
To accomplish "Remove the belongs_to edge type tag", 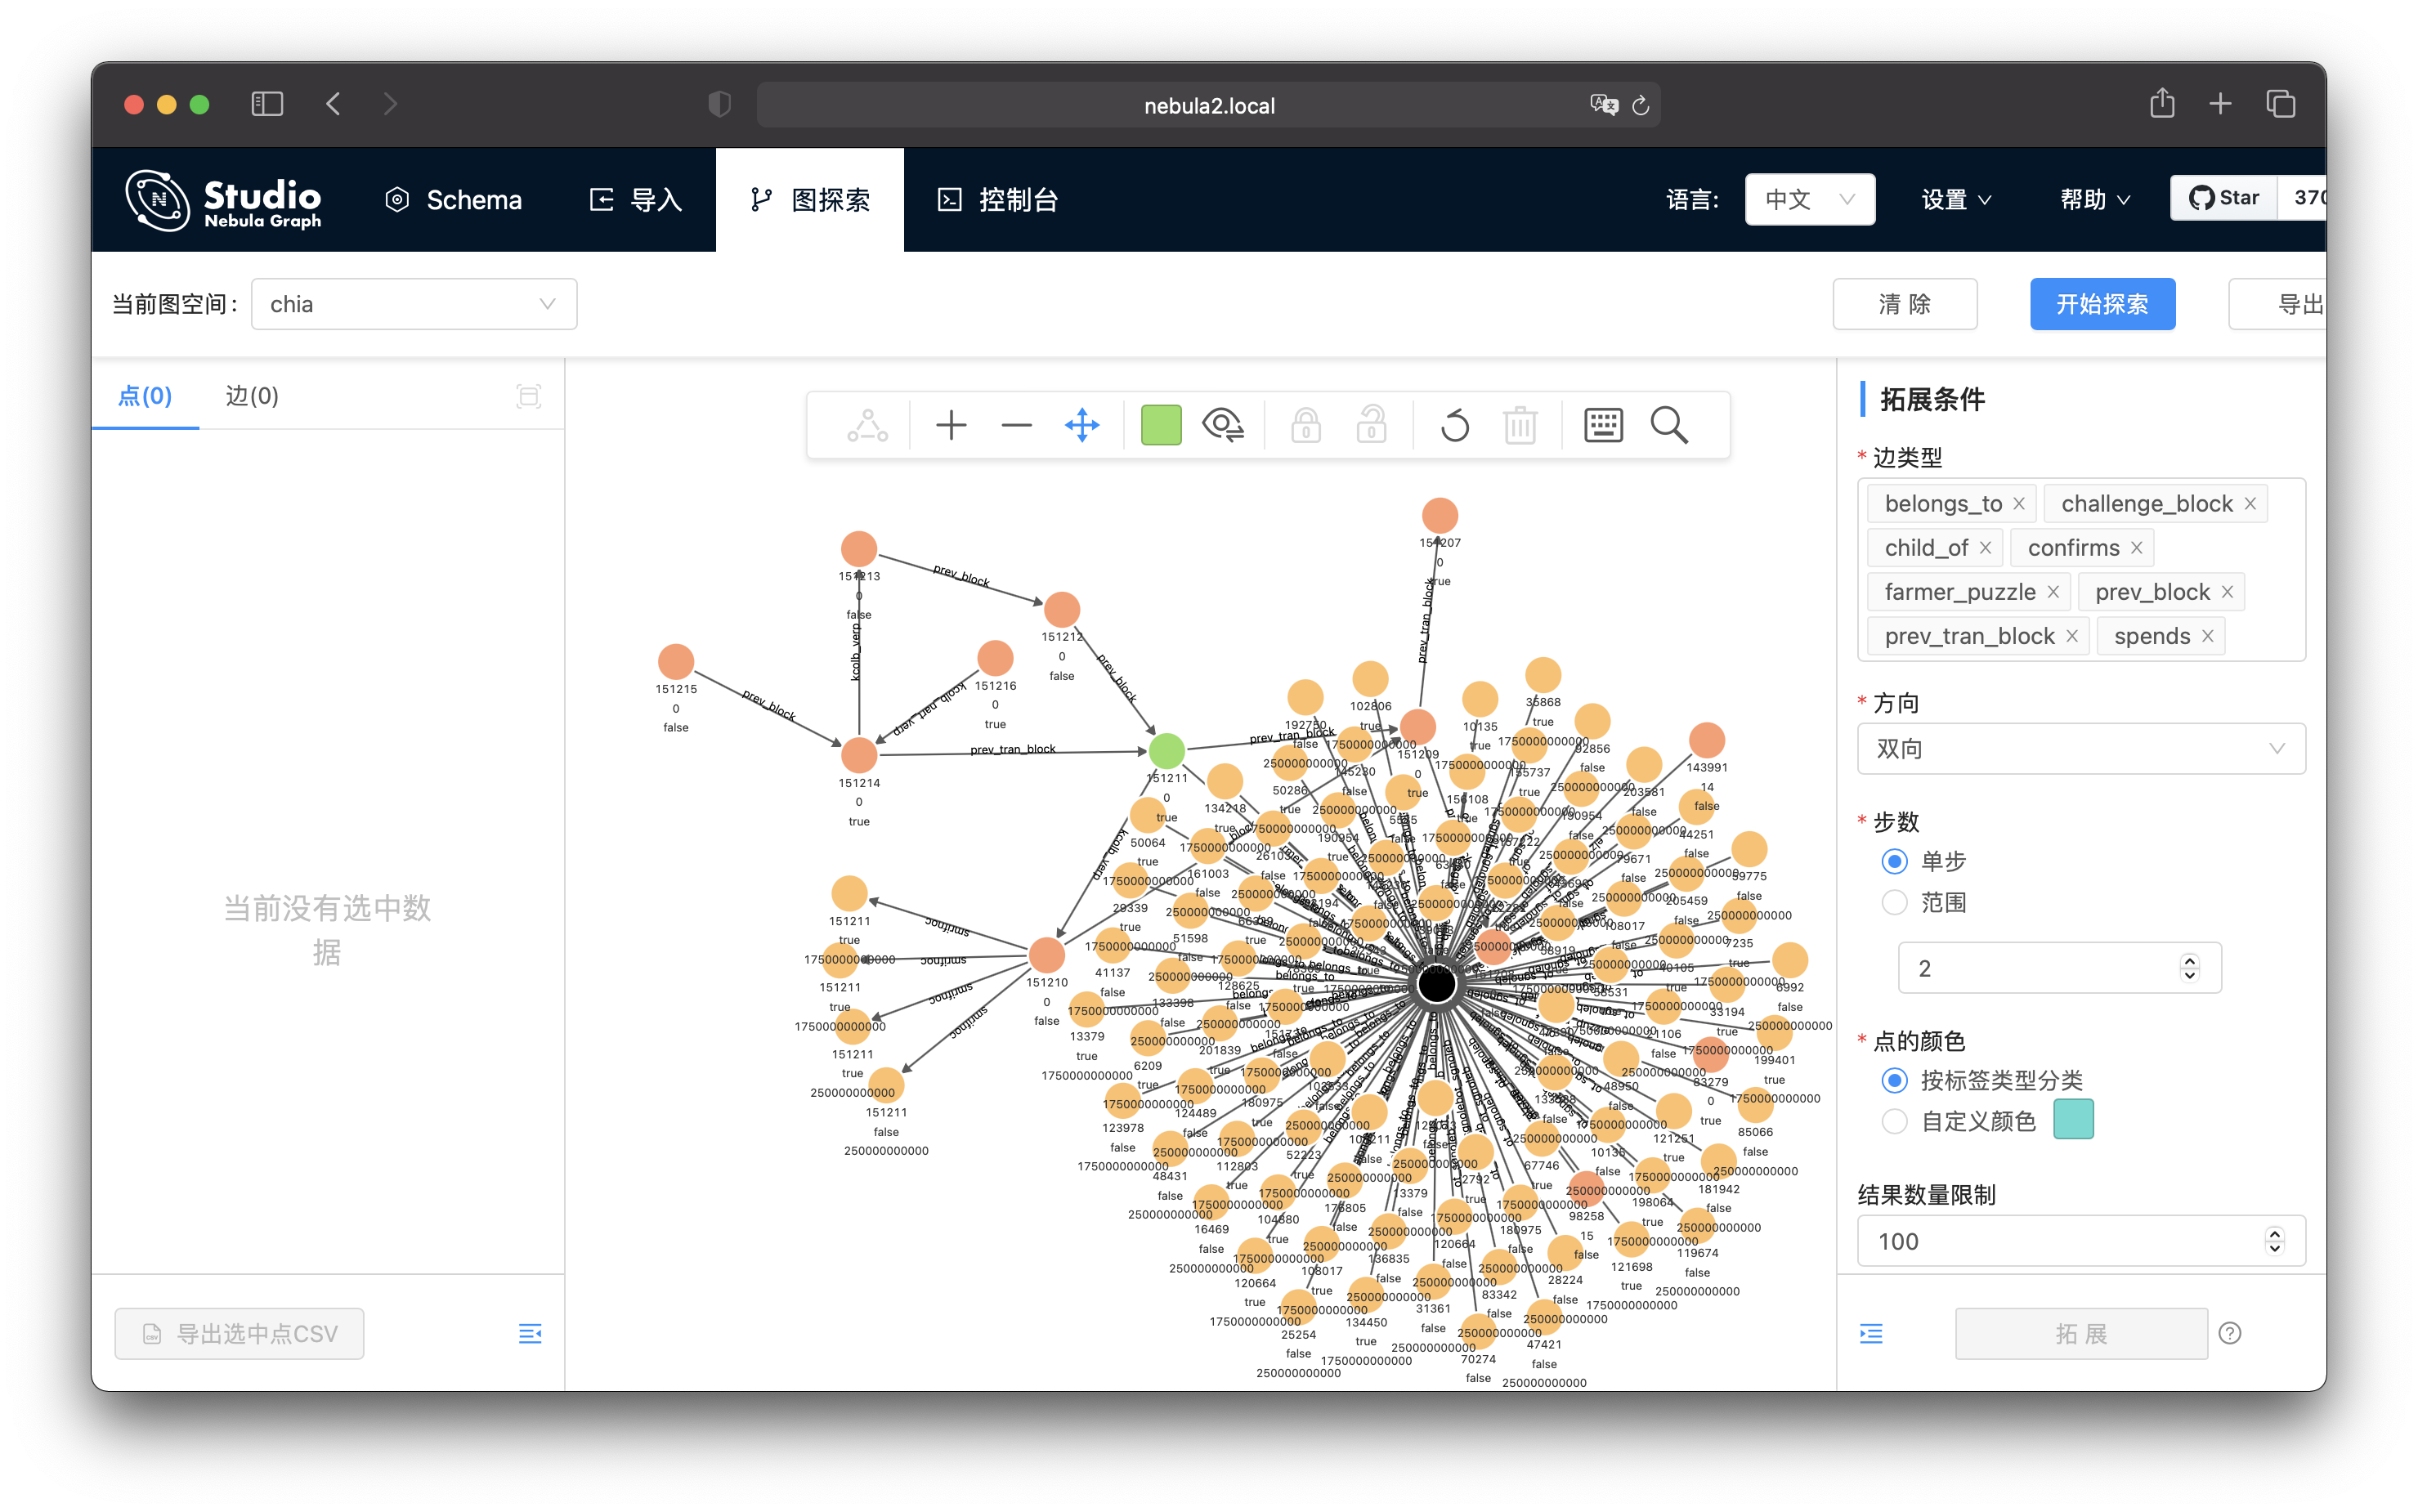I will coord(2019,504).
